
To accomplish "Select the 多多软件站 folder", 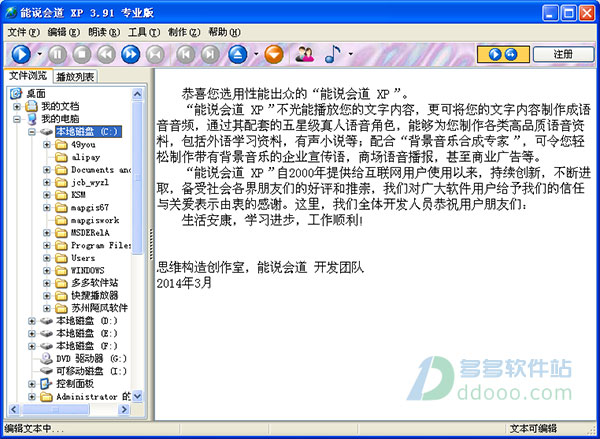I will pos(95,283).
